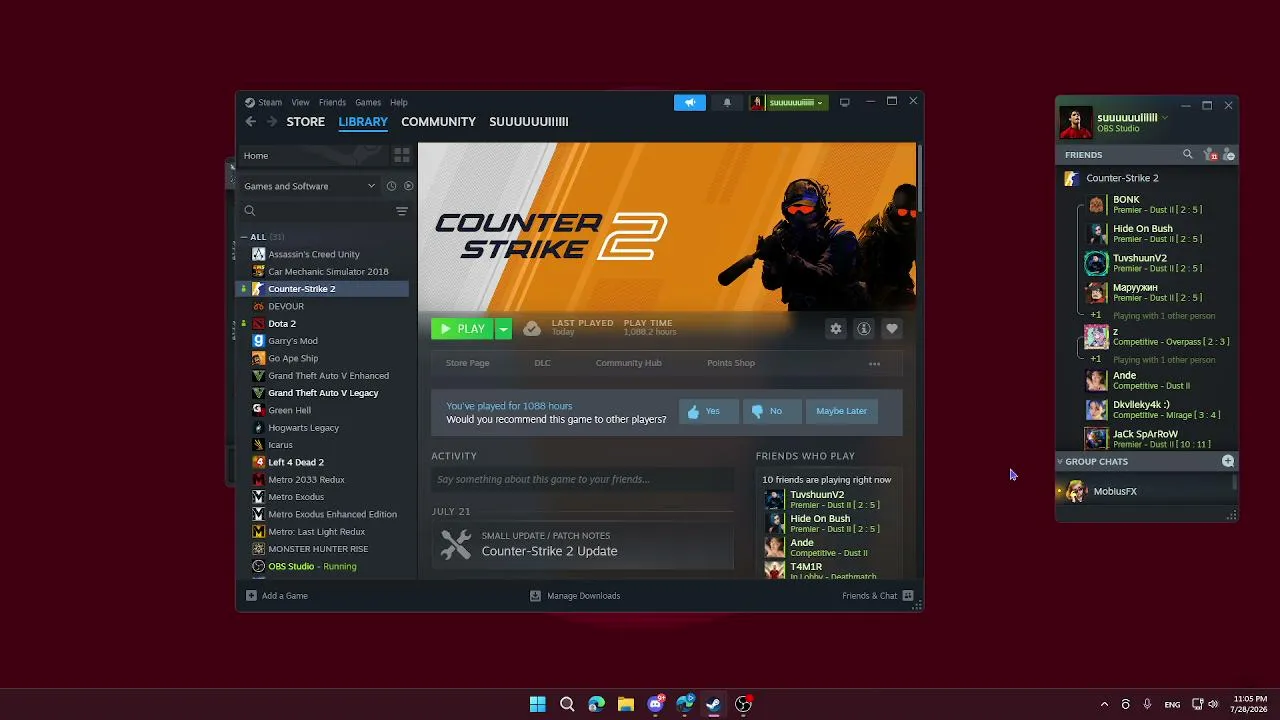Viewport: 1280px width, 720px height.
Task: Click Add a Game
Action: [x=277, y=596]
